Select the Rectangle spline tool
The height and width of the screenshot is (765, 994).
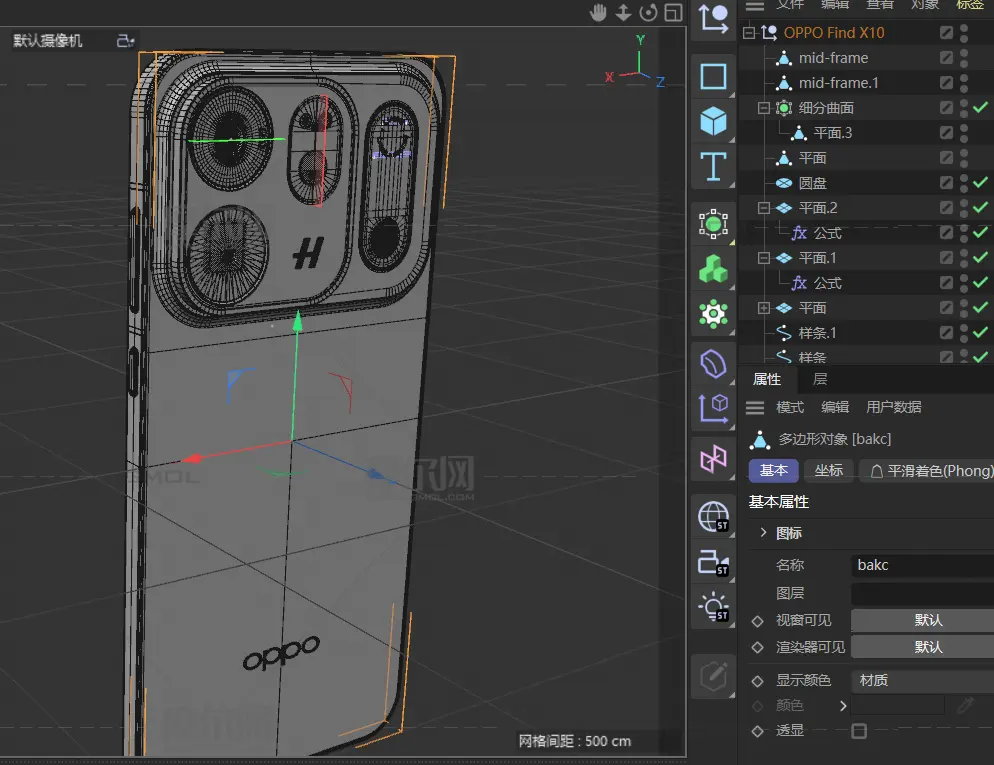point(713,76)
